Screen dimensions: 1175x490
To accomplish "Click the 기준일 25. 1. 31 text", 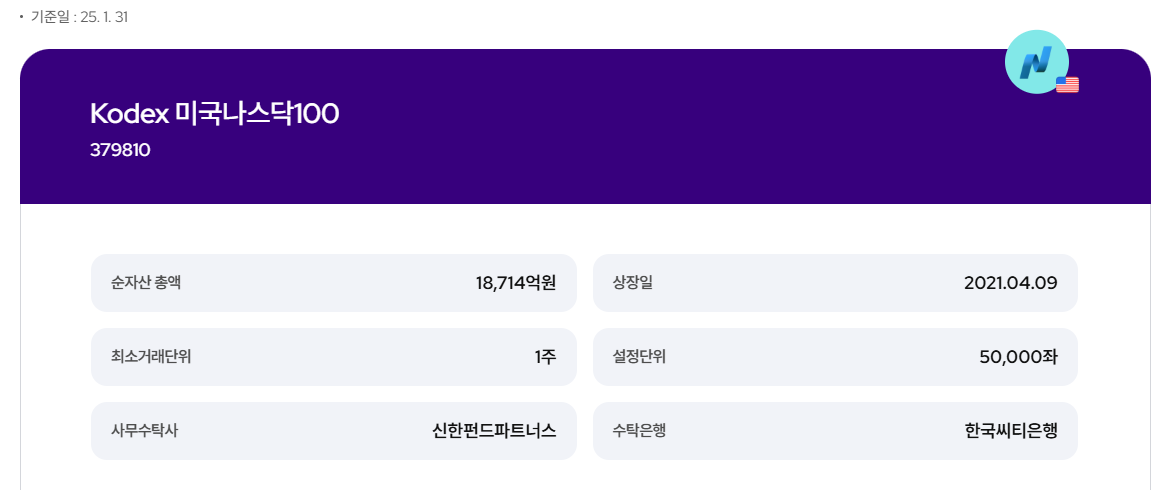I will [79, 17].
